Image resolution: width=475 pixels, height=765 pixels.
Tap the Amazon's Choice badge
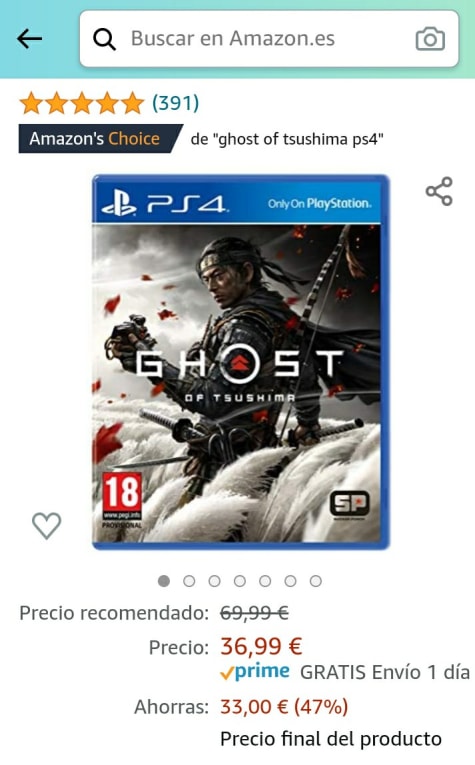click(x=100, y=139)
